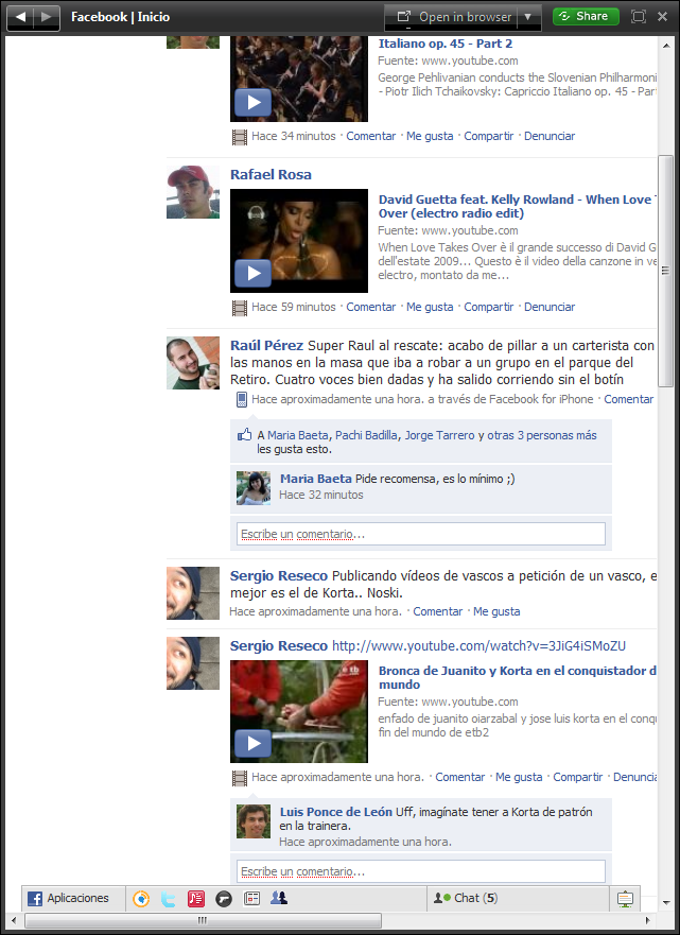The width and height of the screenshot is (680, 935).
Task: Click Comentar on the Bronca video post
Action: point(460,778)
